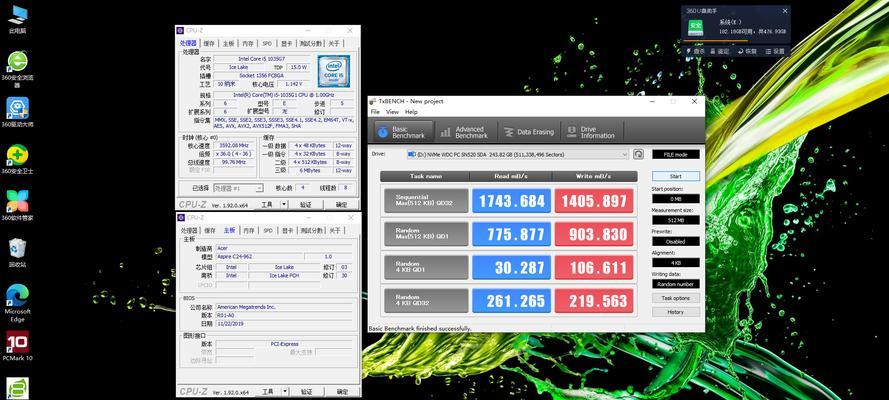Click 恢复 in the 360 U盘助手 widget
Image resolution: width=889 pixels, height=400 pixels.
click(x=748, y=51)
